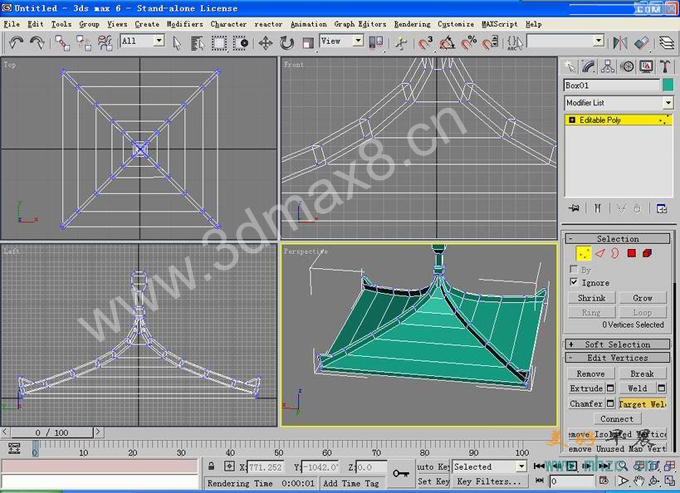
Task: Toggle Percent Snap icon
Action: click(469, 43)
